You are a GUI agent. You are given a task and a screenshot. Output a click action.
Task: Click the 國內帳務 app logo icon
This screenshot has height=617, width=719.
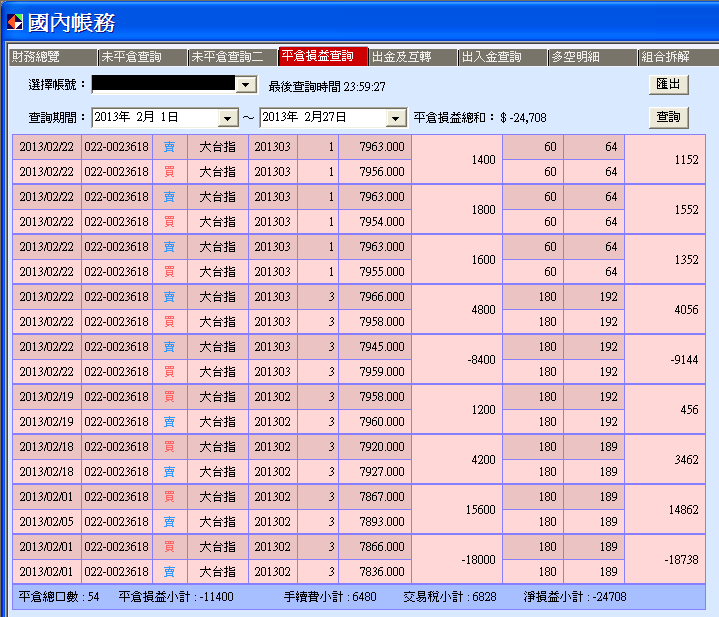coord(15,22)
